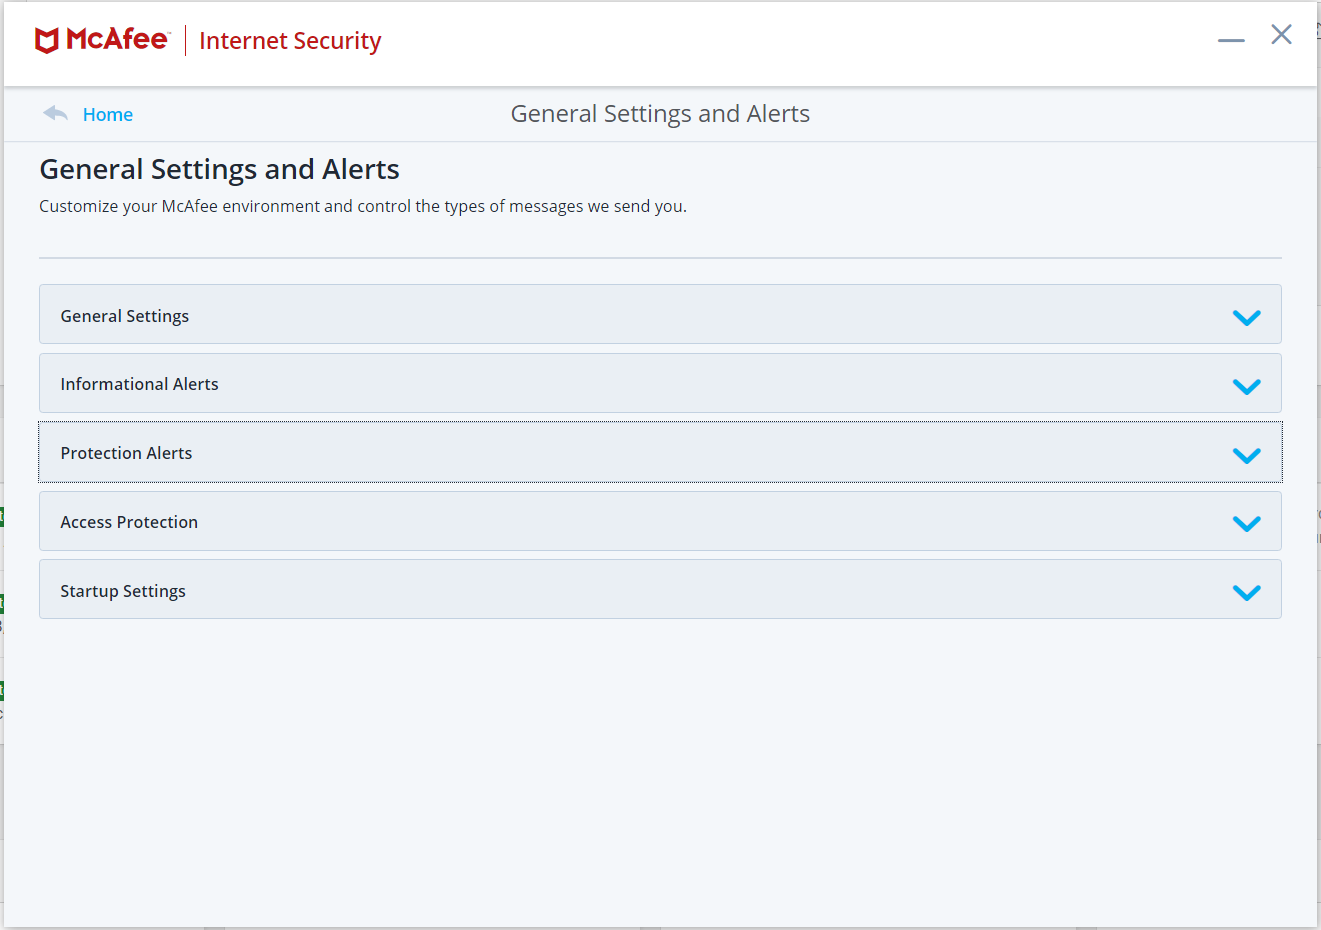Click the Internet Security product title
The height and width of the screenshot is (930, 1321).
[290, 41]
